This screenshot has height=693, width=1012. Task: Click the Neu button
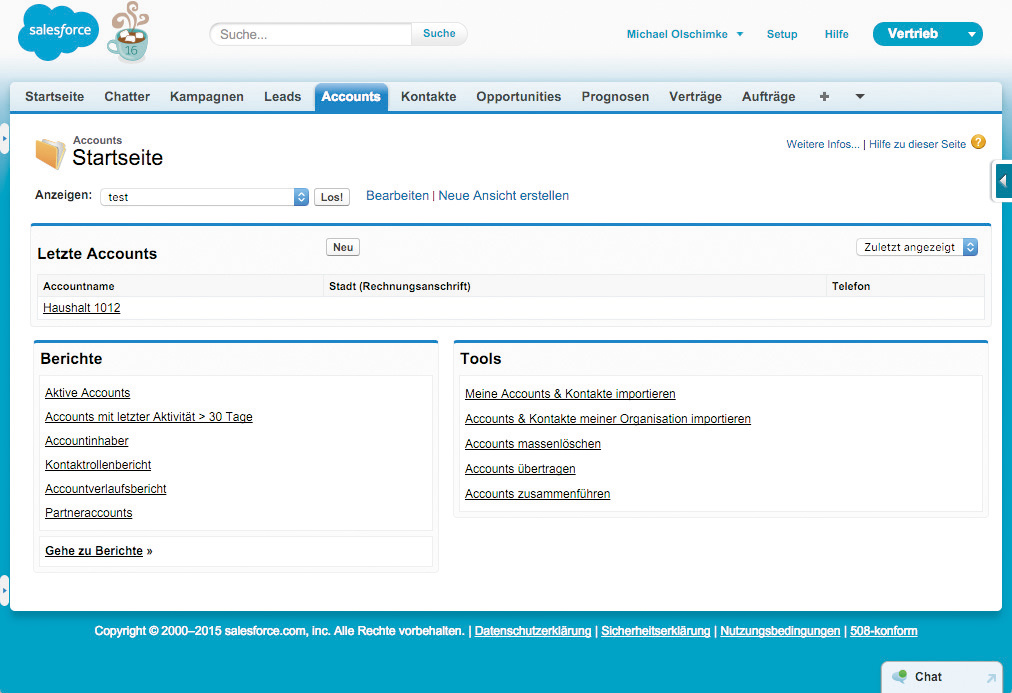point(343,247)
